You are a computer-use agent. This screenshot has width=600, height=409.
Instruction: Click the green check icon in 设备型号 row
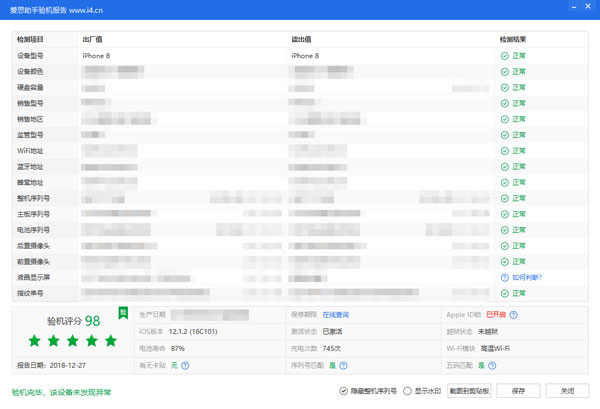point(505,56)
